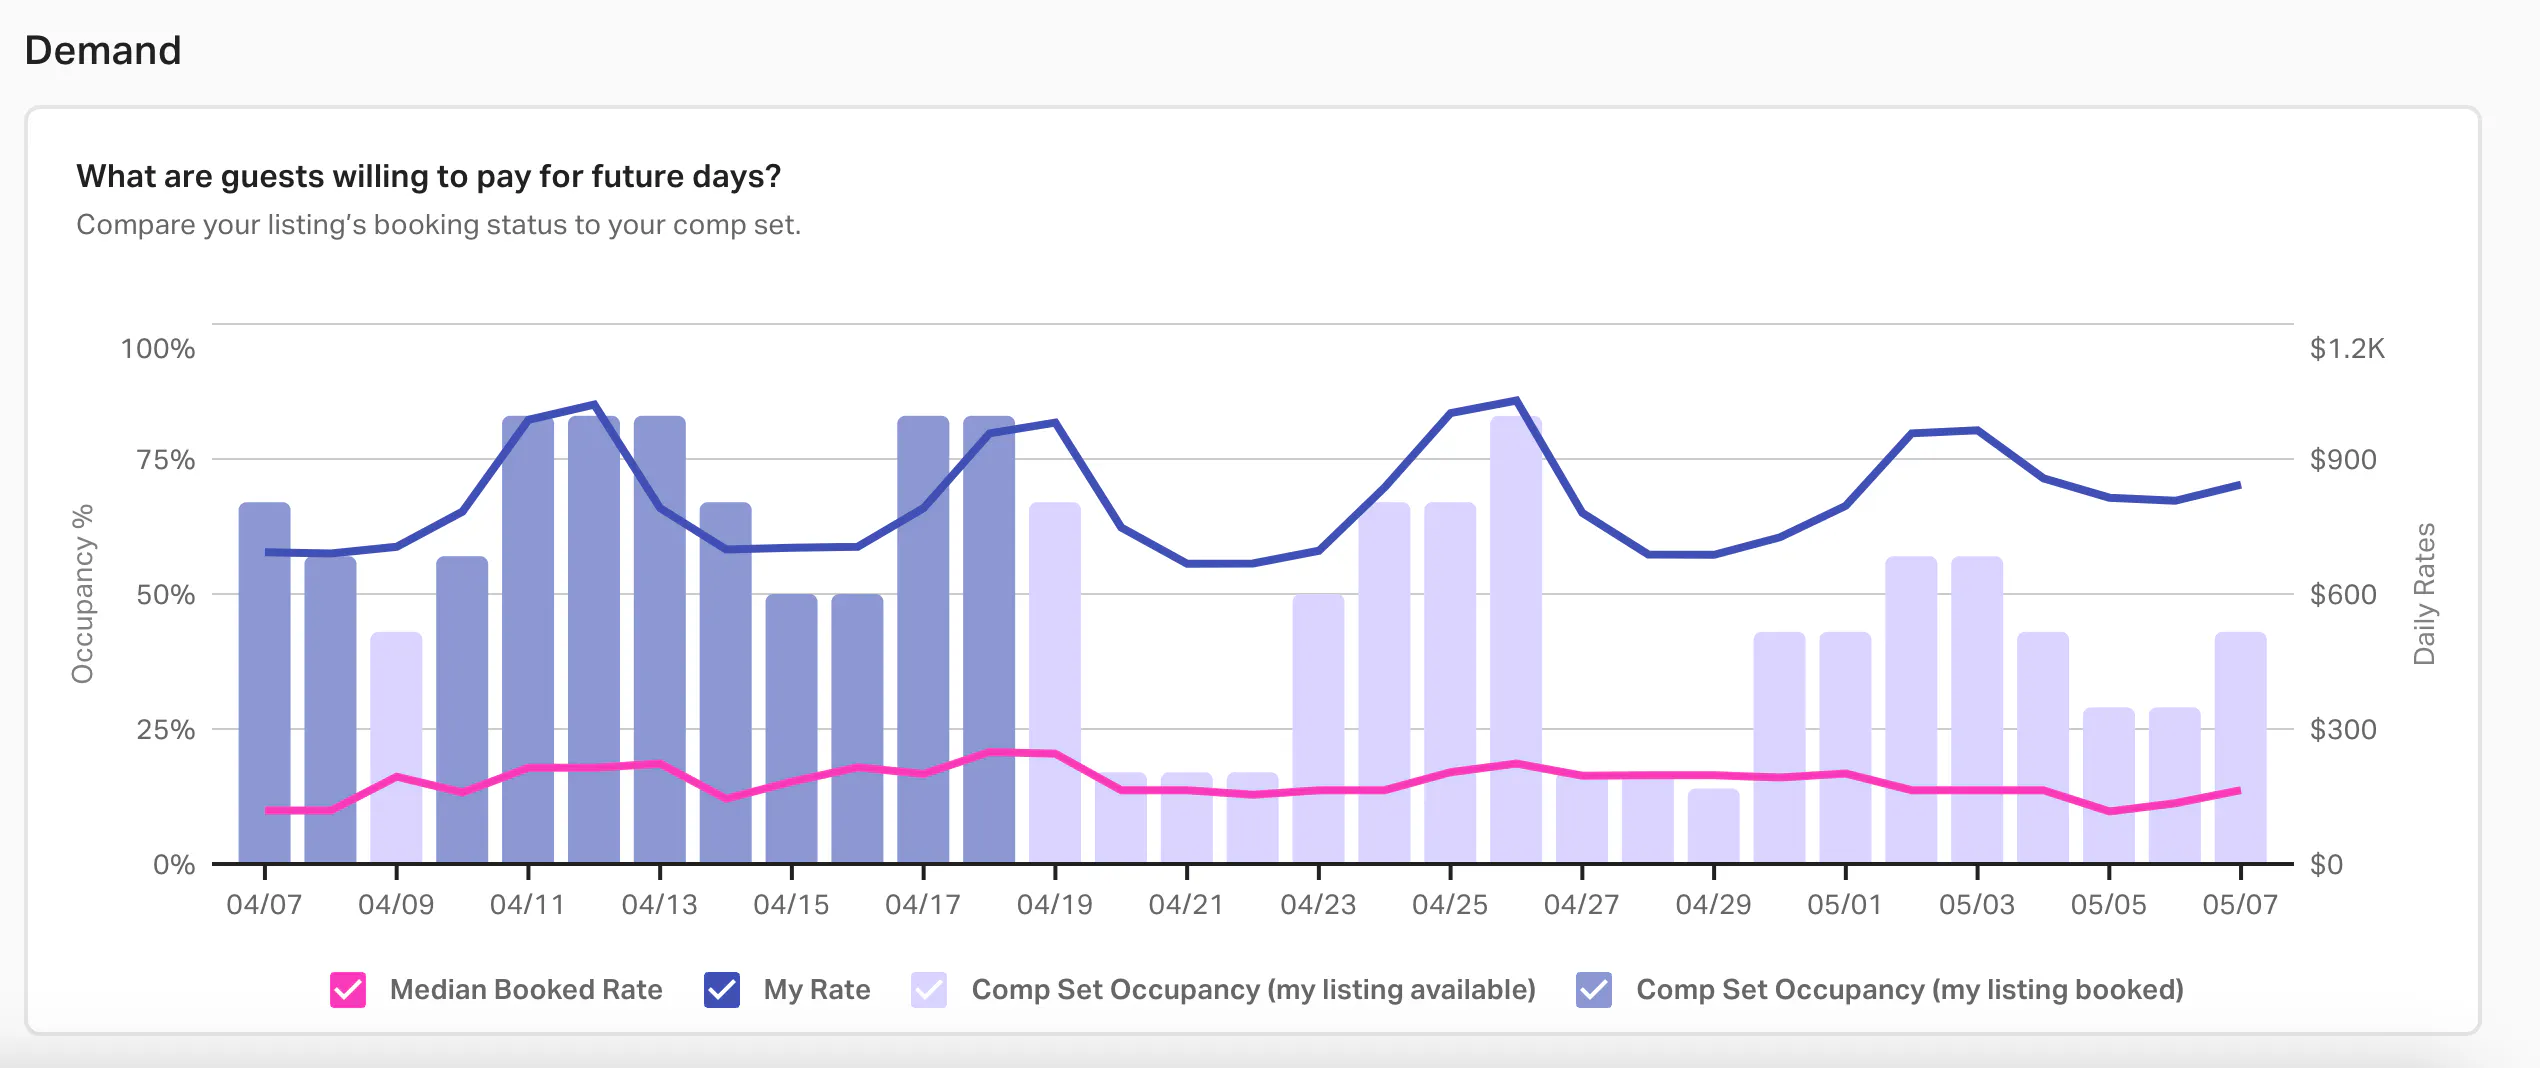
Task: Click the 05/05 date axis label
Action: coord(2109,905)
